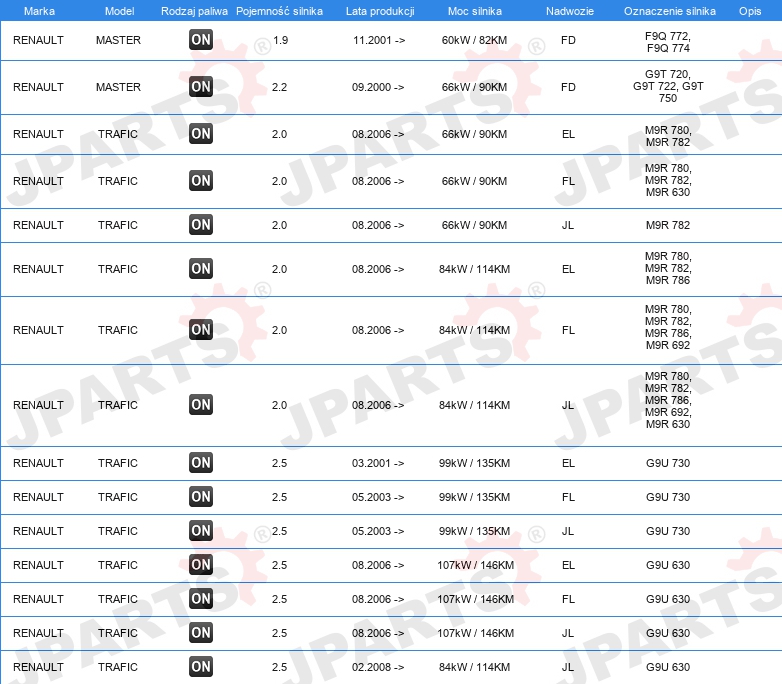
Task: Click the 1.9 engine capacity cell
Action: coord(281,40)
